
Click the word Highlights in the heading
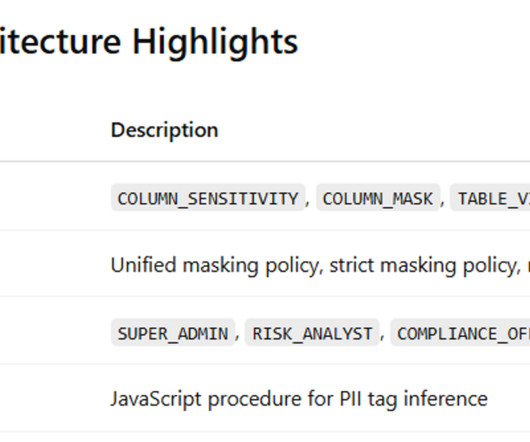[x=215, y=43]
